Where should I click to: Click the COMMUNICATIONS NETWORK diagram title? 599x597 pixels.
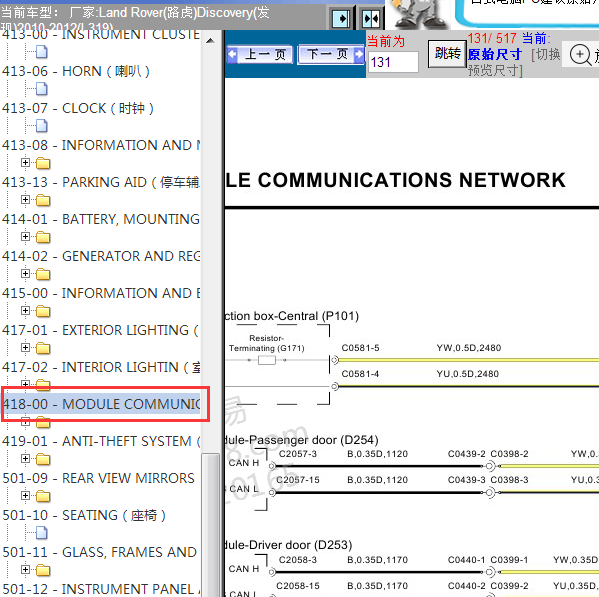coord(395,180)
